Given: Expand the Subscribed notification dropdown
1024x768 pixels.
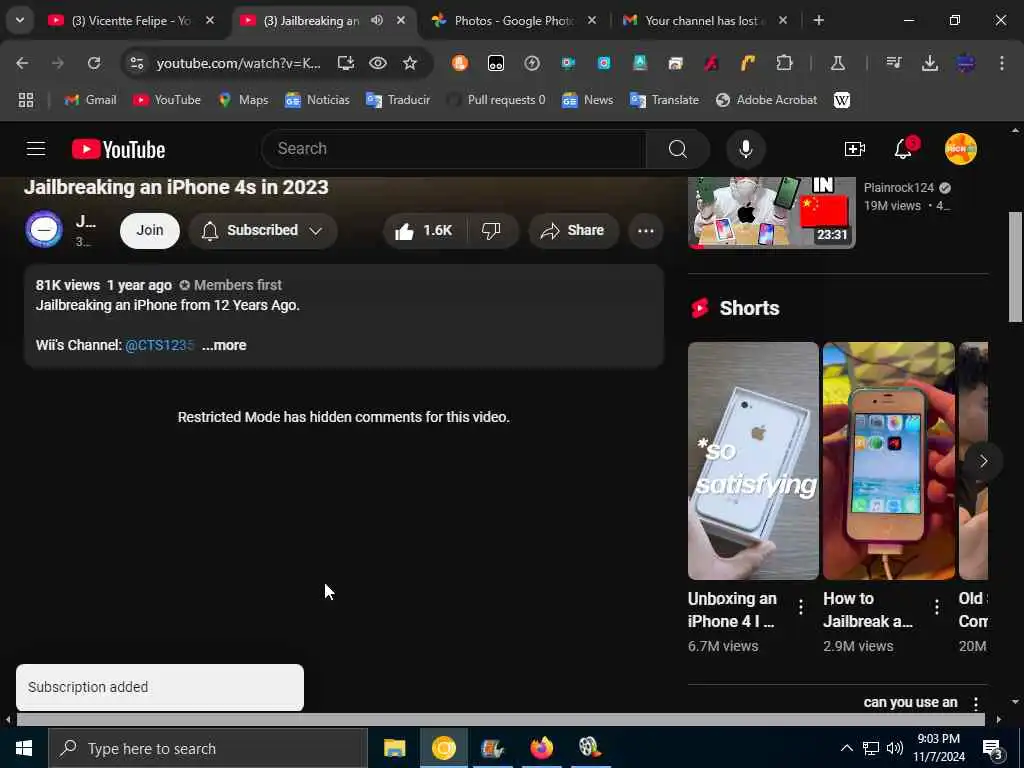Looking at the screenshot, I should tap(263, 231).
